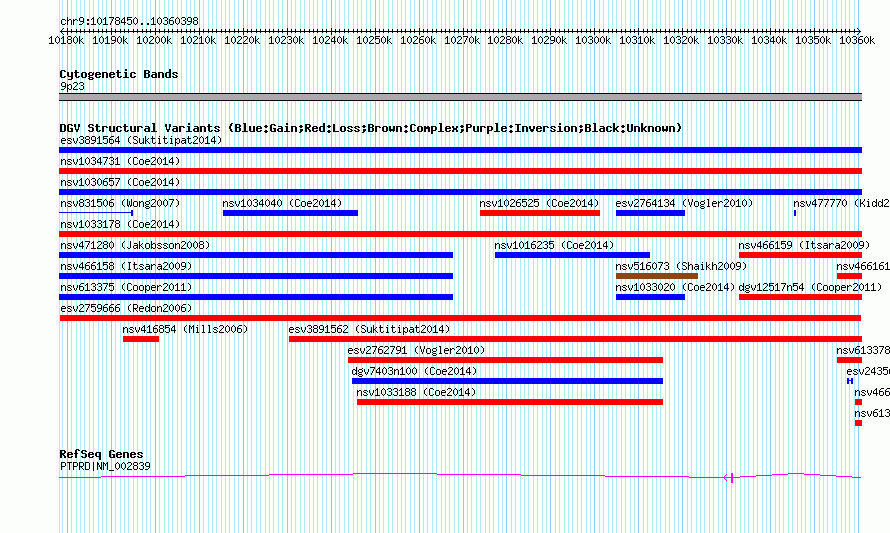Click the 10360k ruler position
Viewport: 890px width, 533px height.
pyautogui.click(x=857, y=40)
